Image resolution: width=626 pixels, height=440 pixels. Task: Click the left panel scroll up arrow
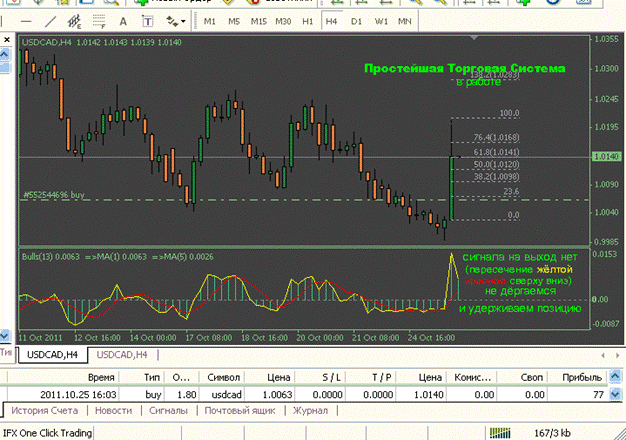4,54
